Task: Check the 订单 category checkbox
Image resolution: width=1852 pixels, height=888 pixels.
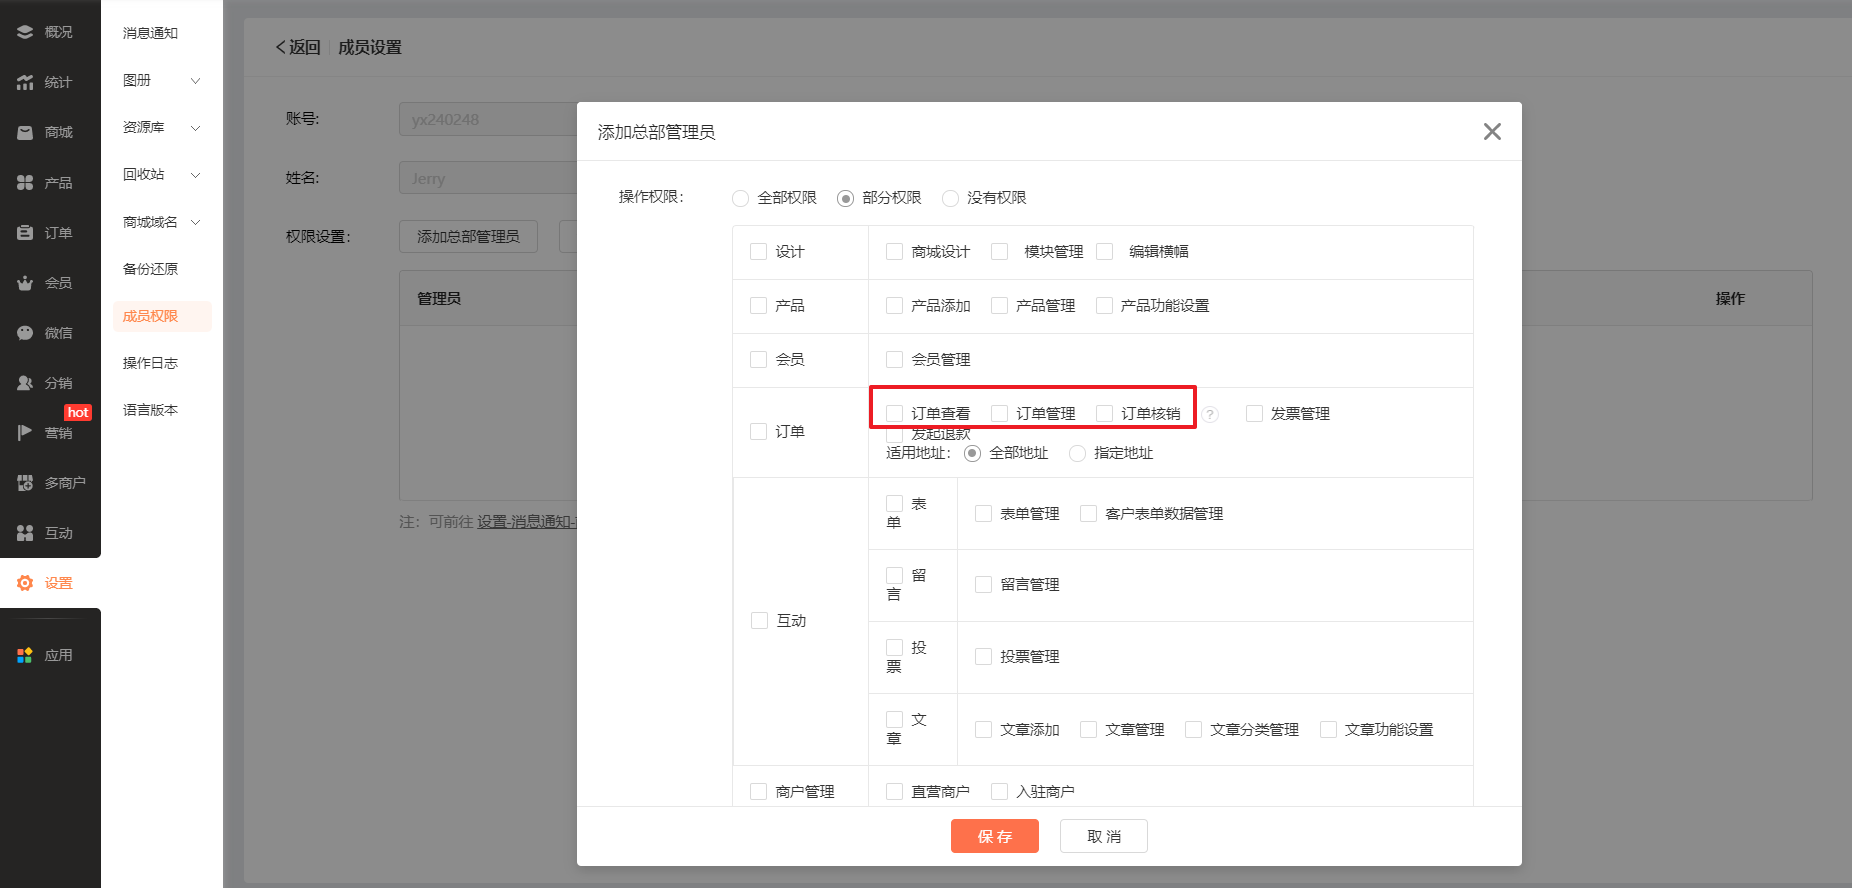Action: [758, 431]
